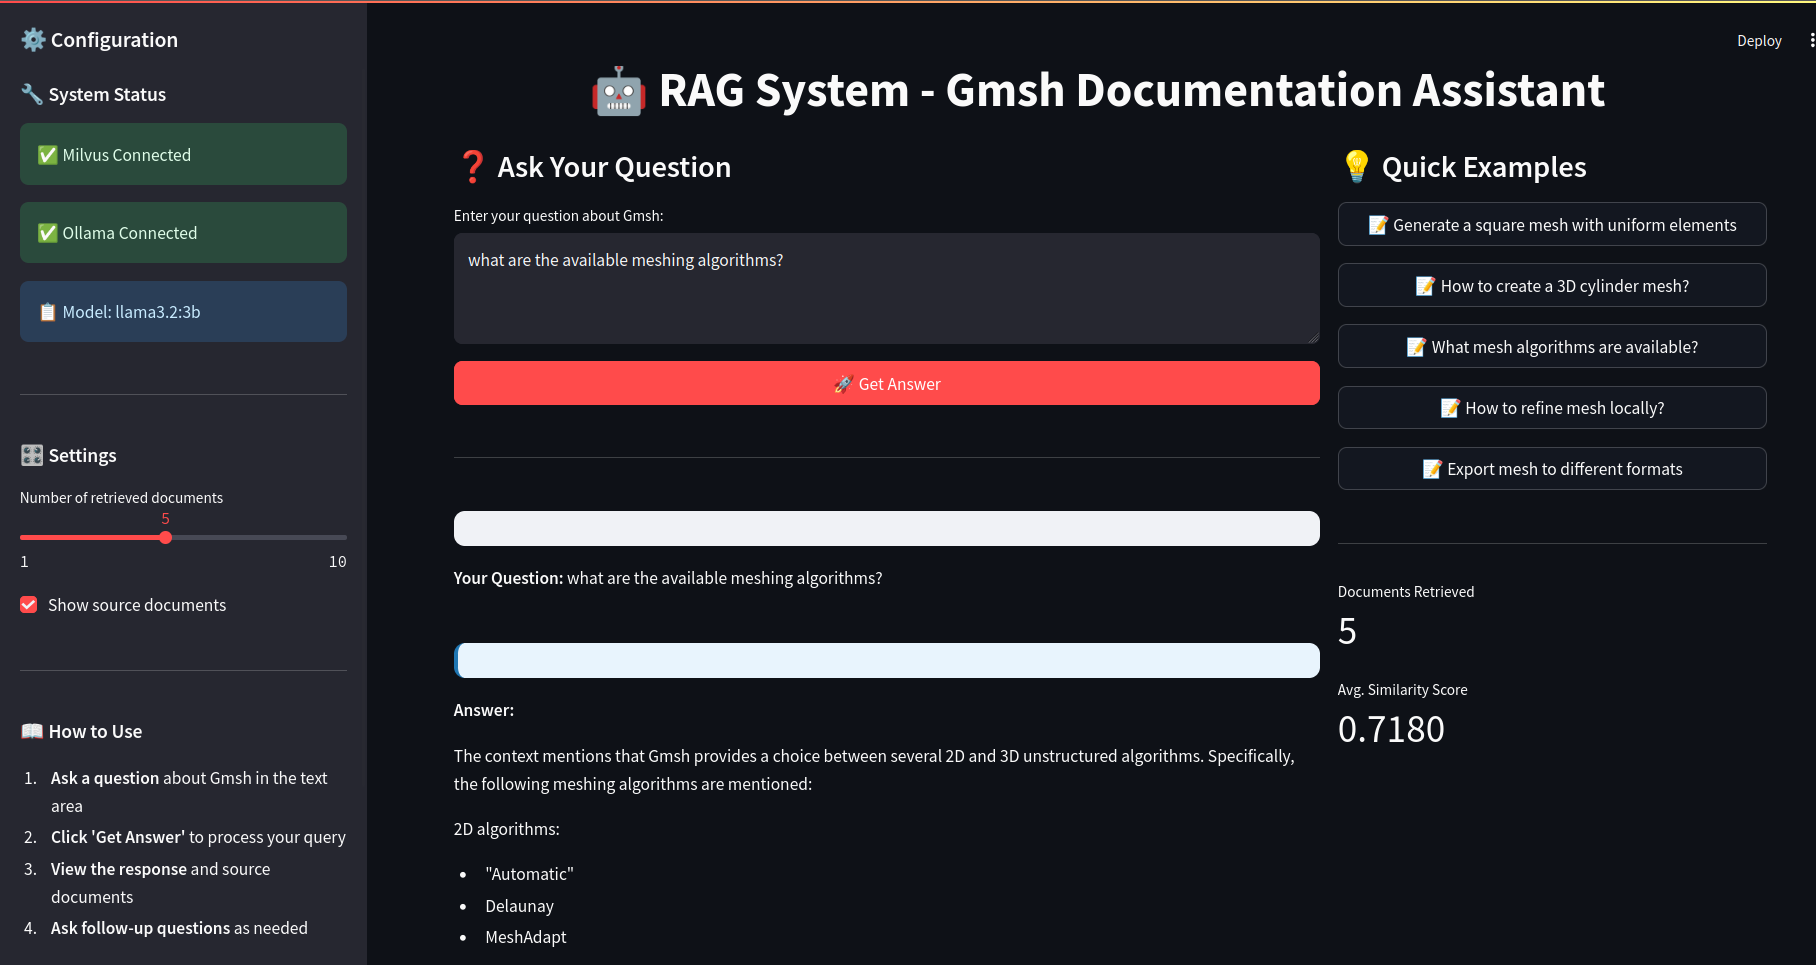Viewport: 1816px width, 965px height.
Task: Click the Delaunay bullet item
Action: point(519,906)
